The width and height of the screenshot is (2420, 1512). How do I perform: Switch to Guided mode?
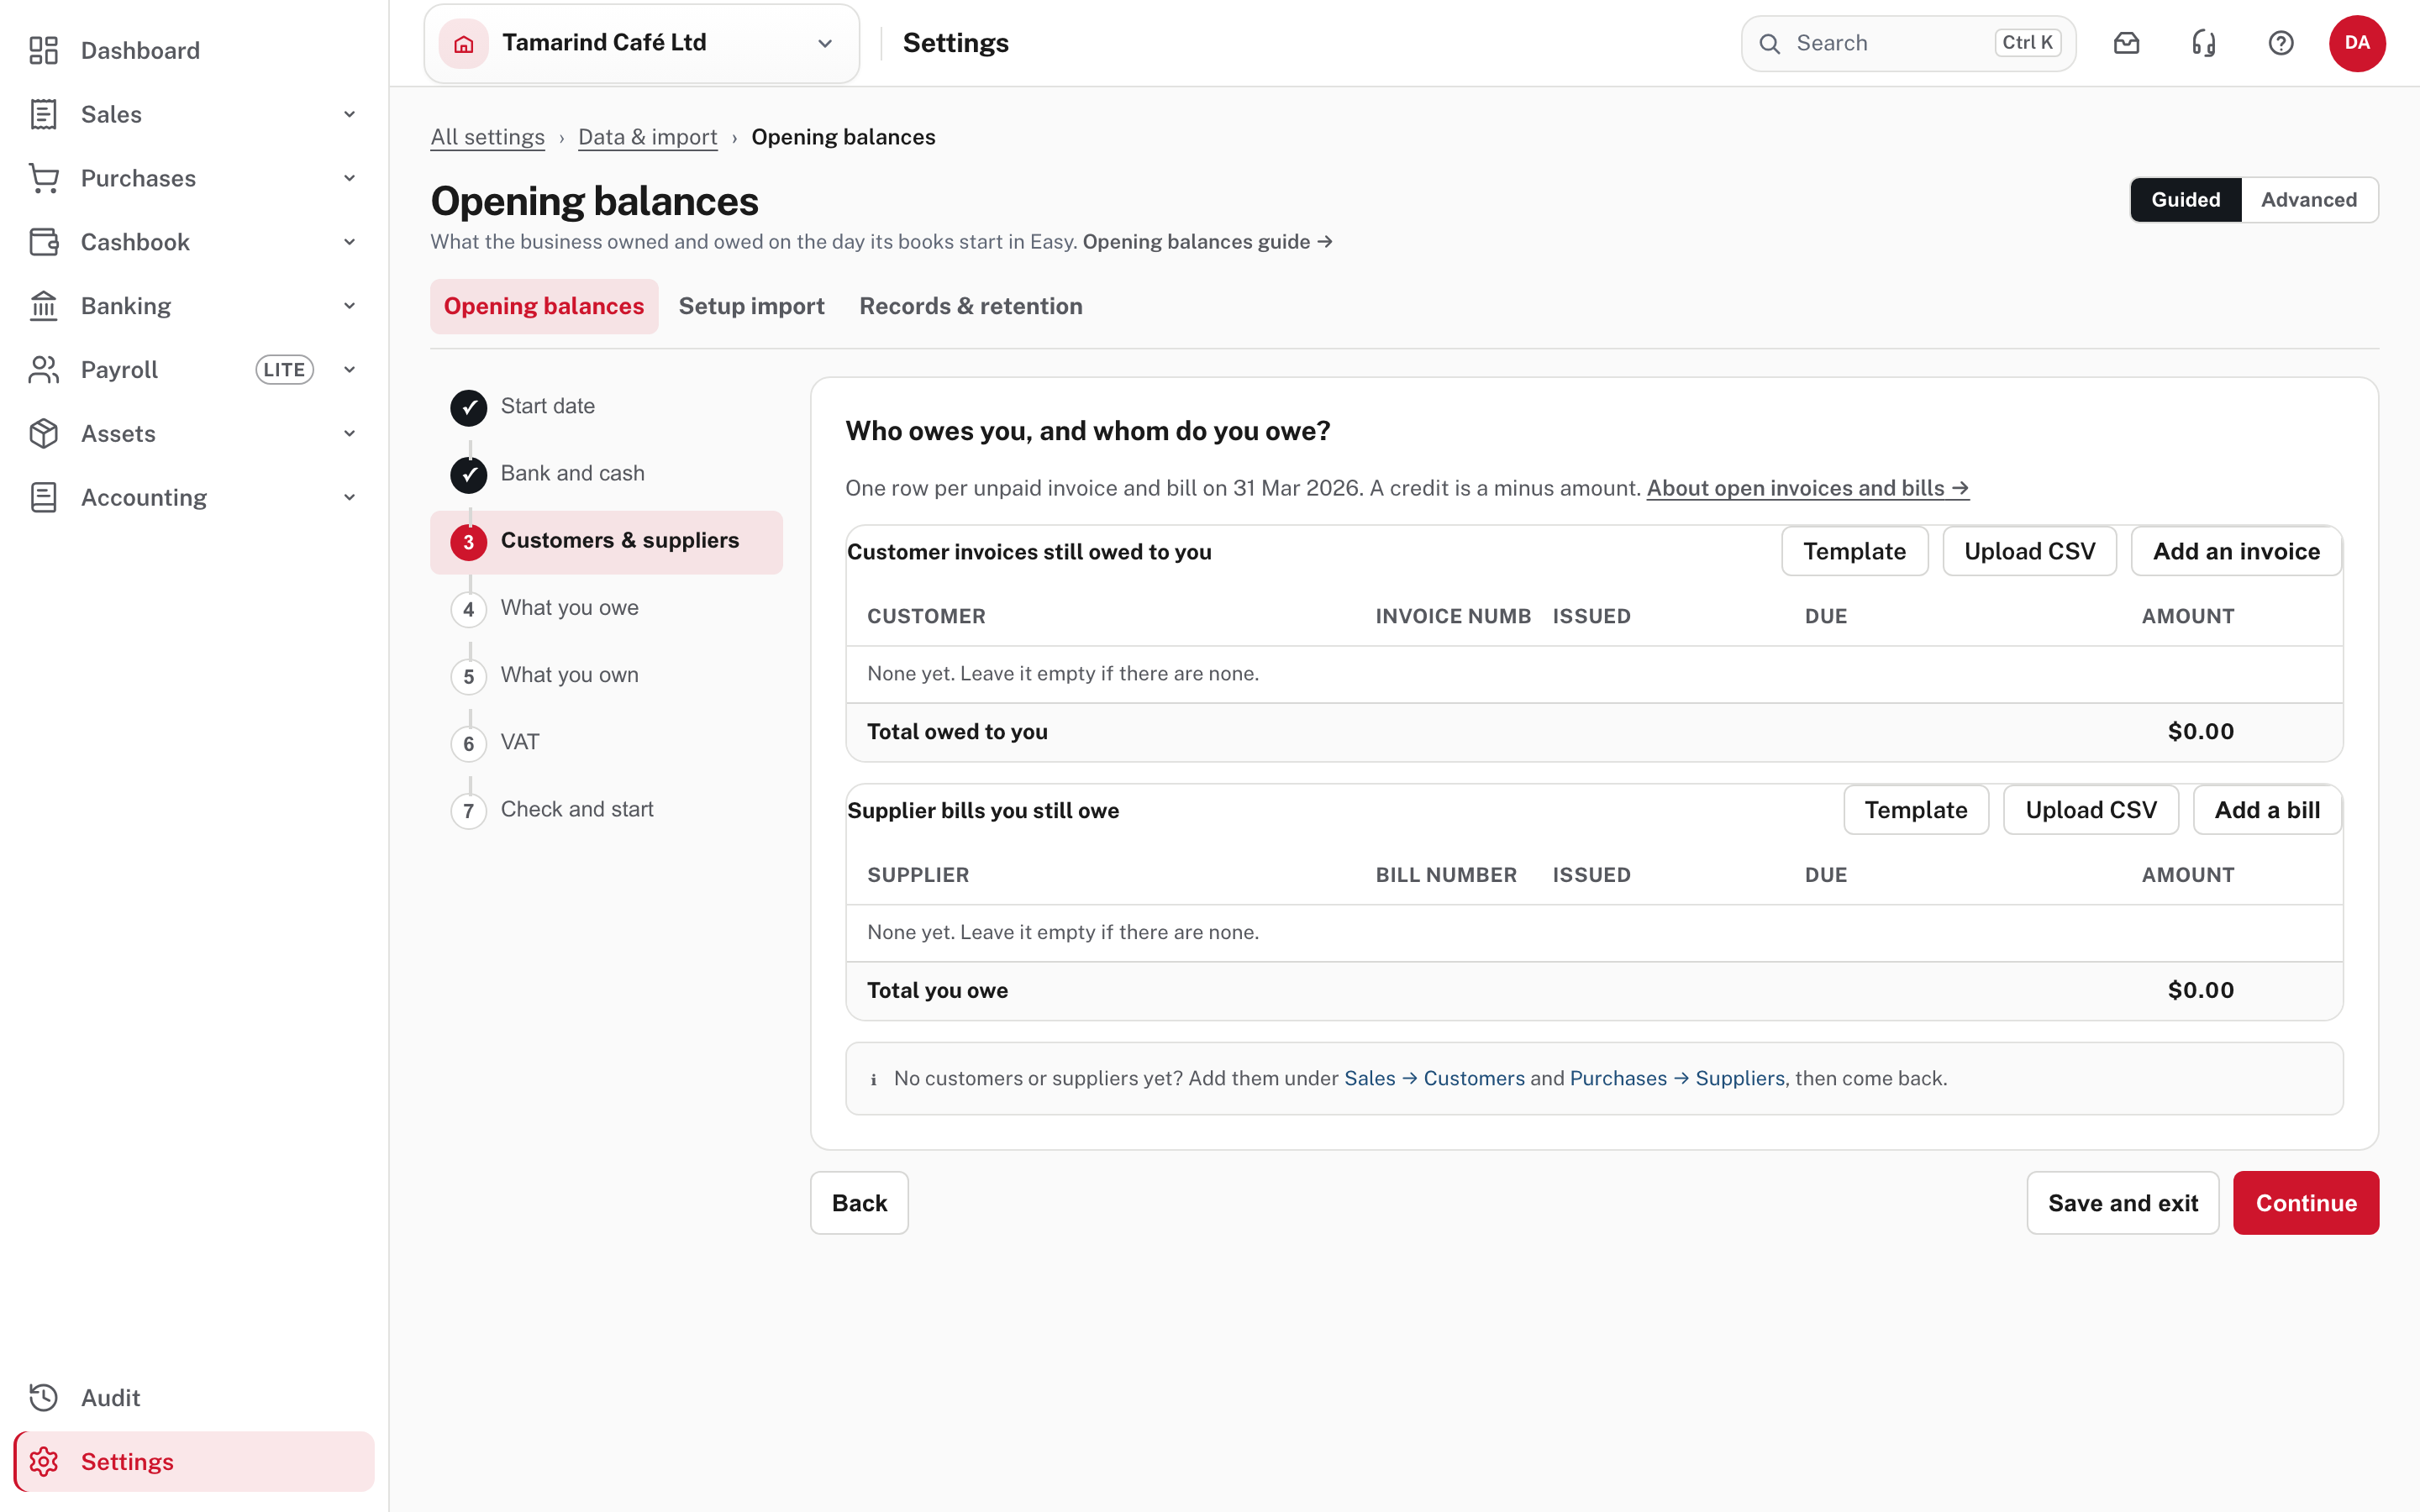click(x=2185, y=200)
